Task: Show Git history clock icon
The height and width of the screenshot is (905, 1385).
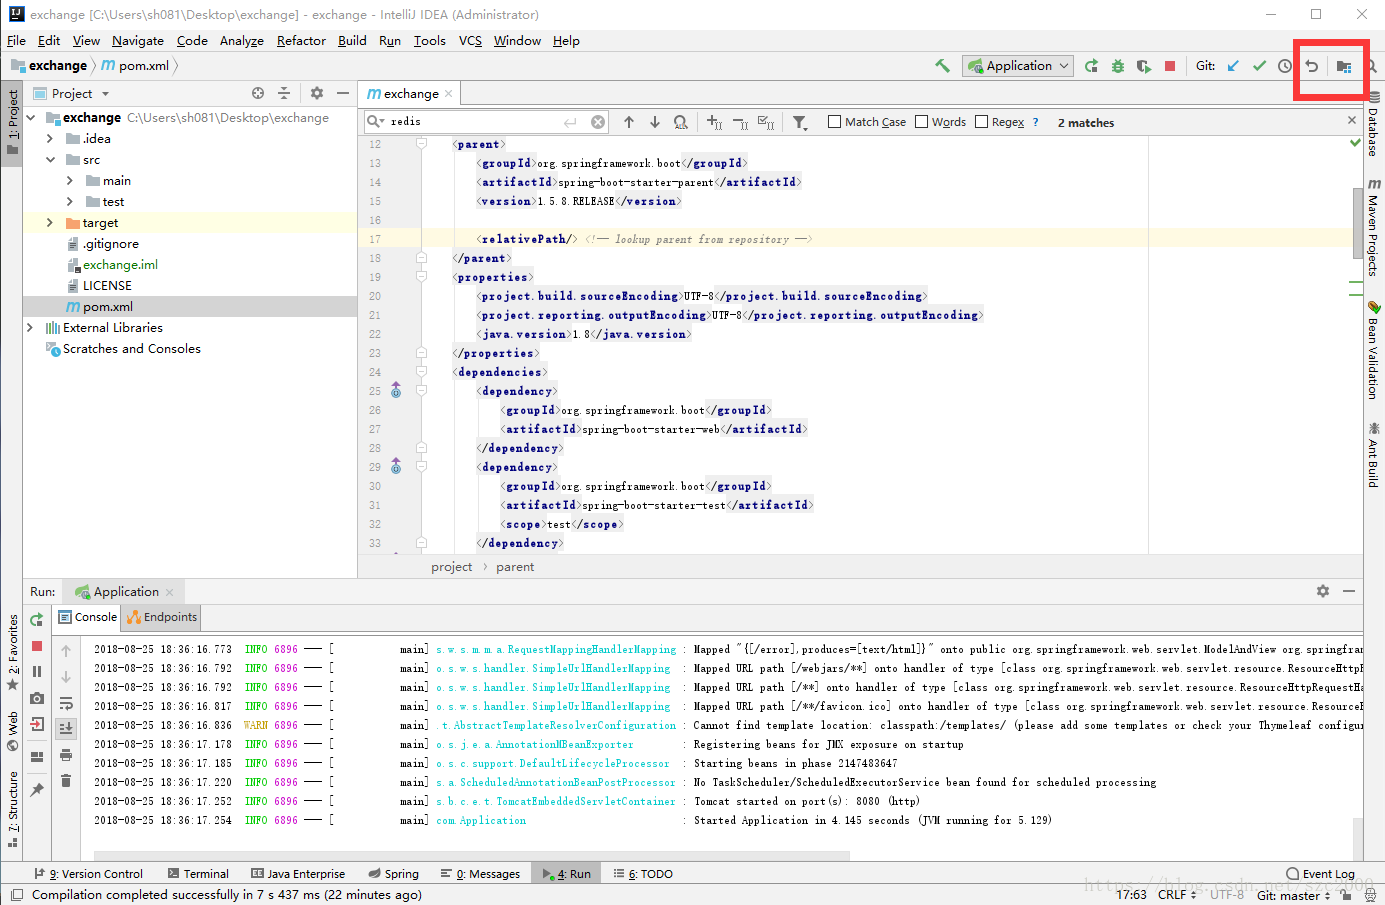Action: click(1285, 66)
